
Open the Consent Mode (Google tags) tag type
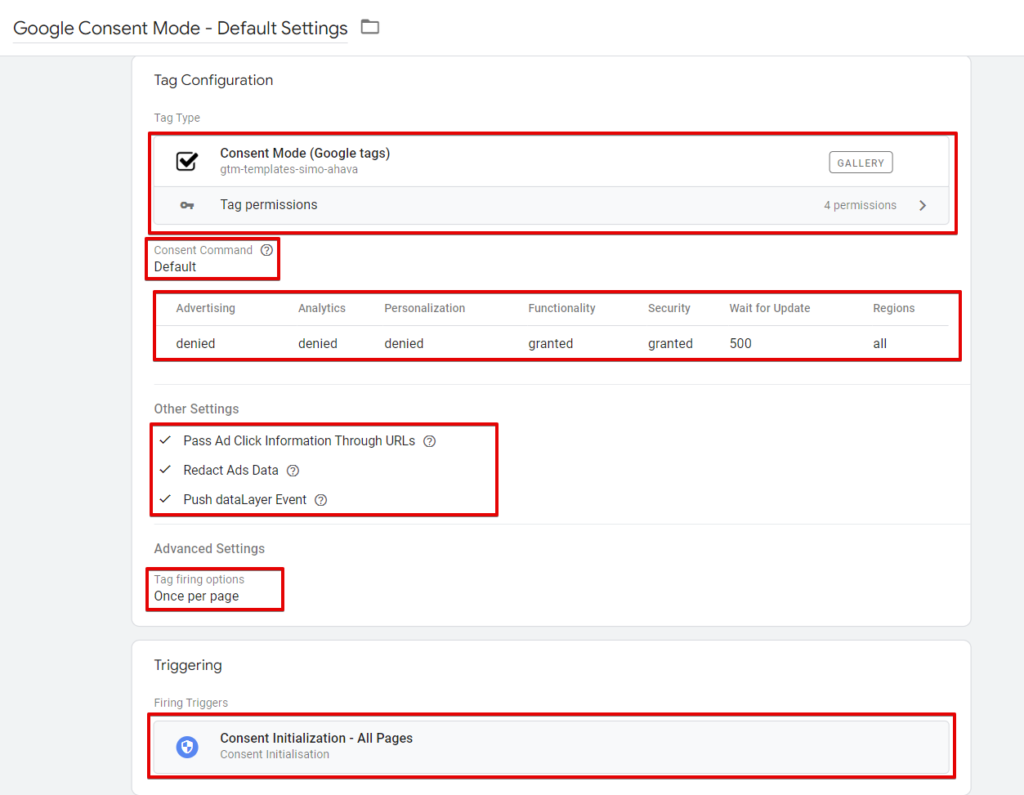[551, 161]
